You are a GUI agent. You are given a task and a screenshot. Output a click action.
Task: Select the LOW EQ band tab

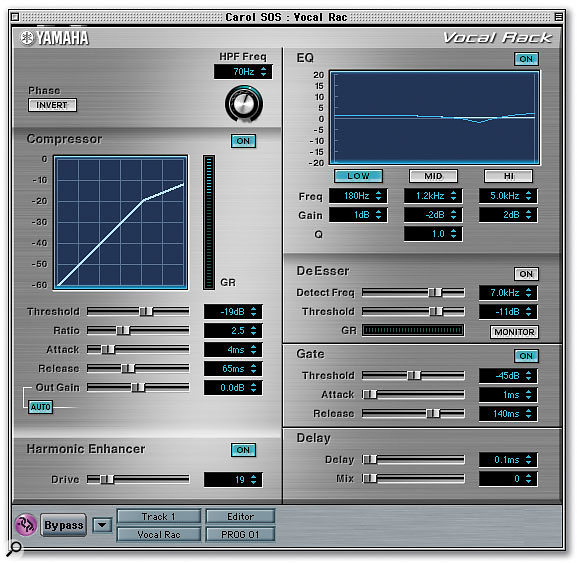pyautogui.click(x=358, y=176)
